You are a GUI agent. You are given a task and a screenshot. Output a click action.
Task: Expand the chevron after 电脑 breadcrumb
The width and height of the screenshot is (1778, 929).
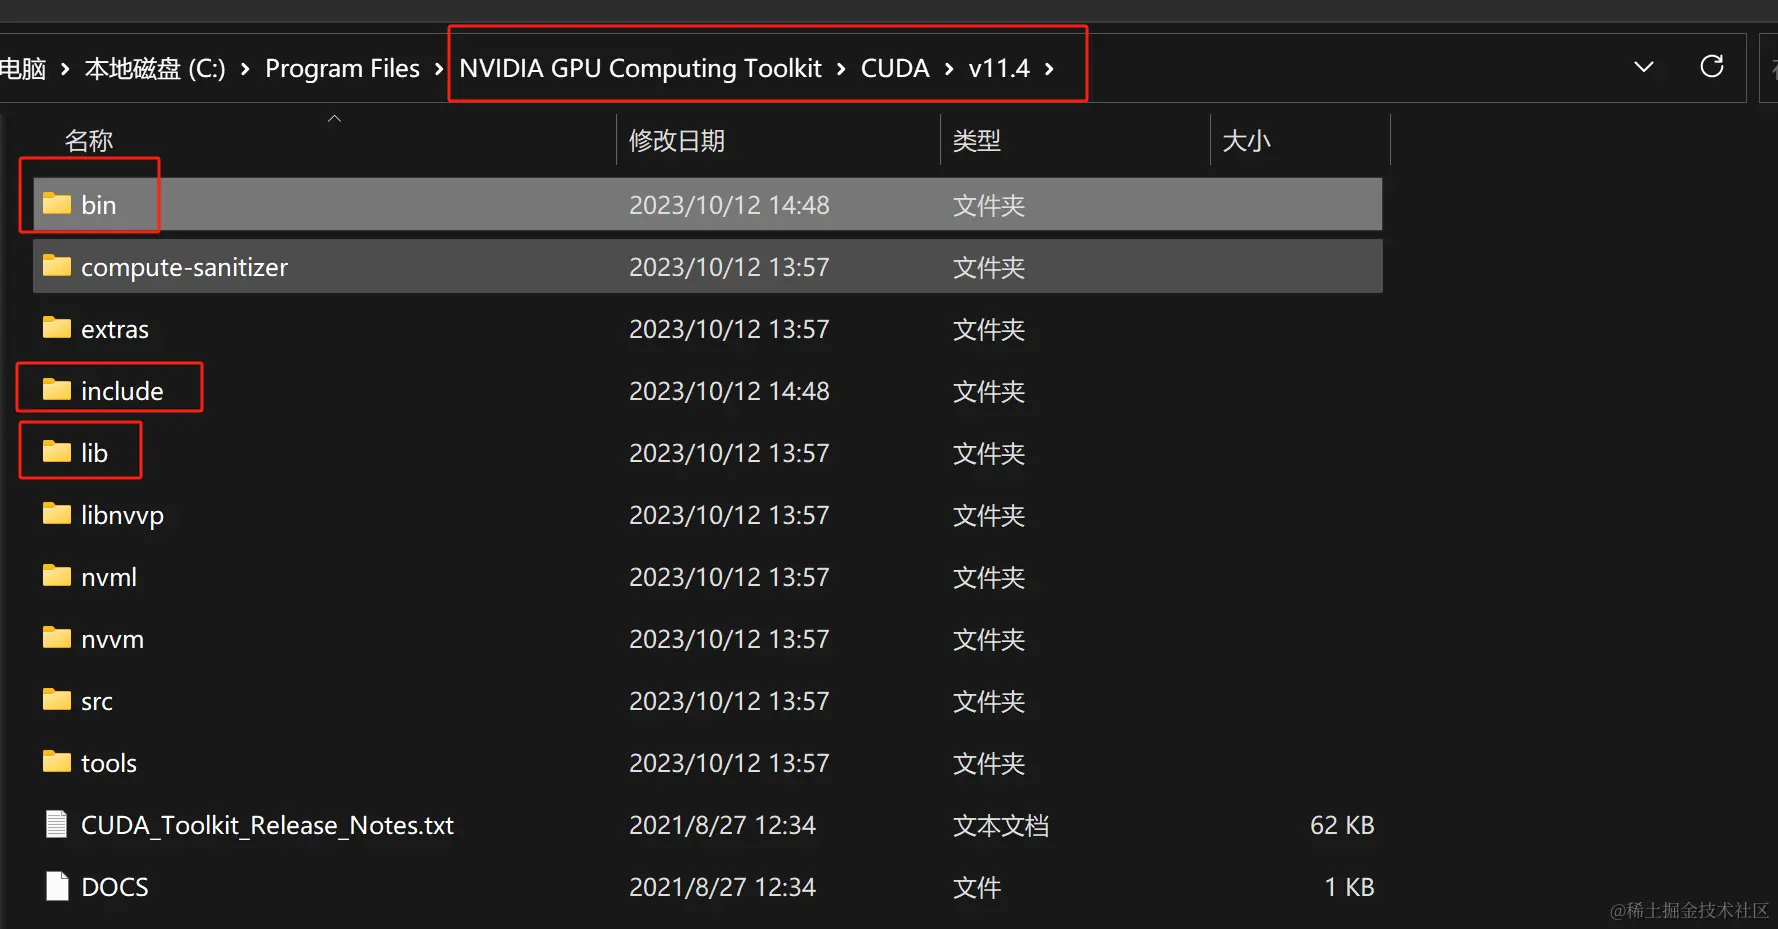[65, 69]
